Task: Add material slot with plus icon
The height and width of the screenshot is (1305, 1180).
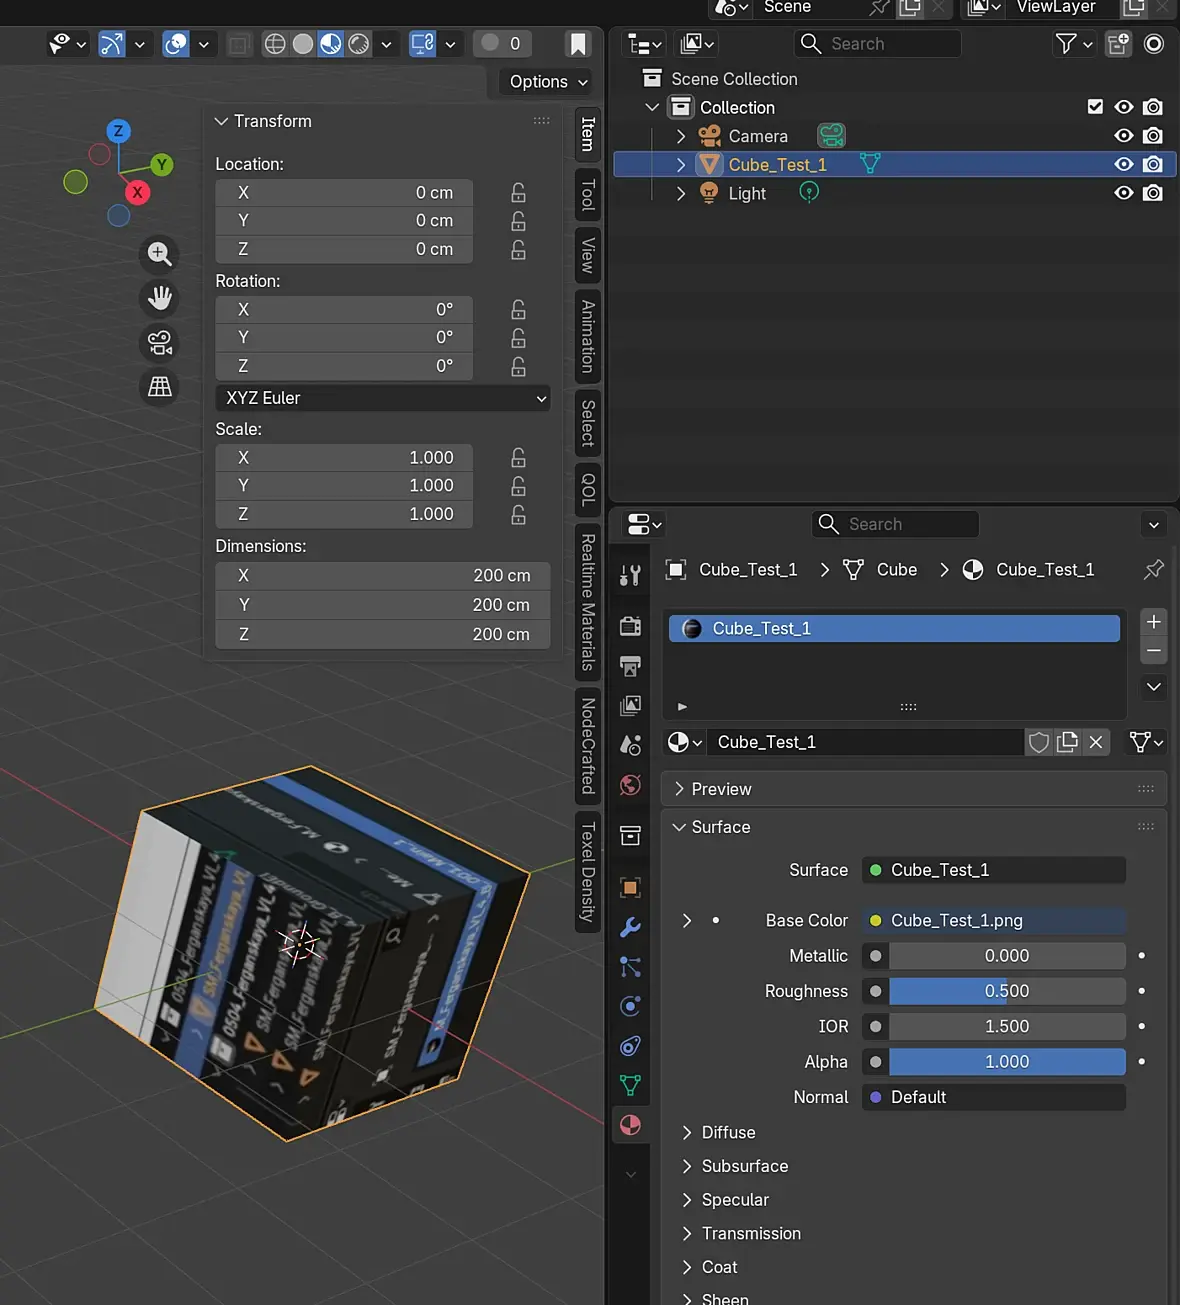Action: point(1153,622)
